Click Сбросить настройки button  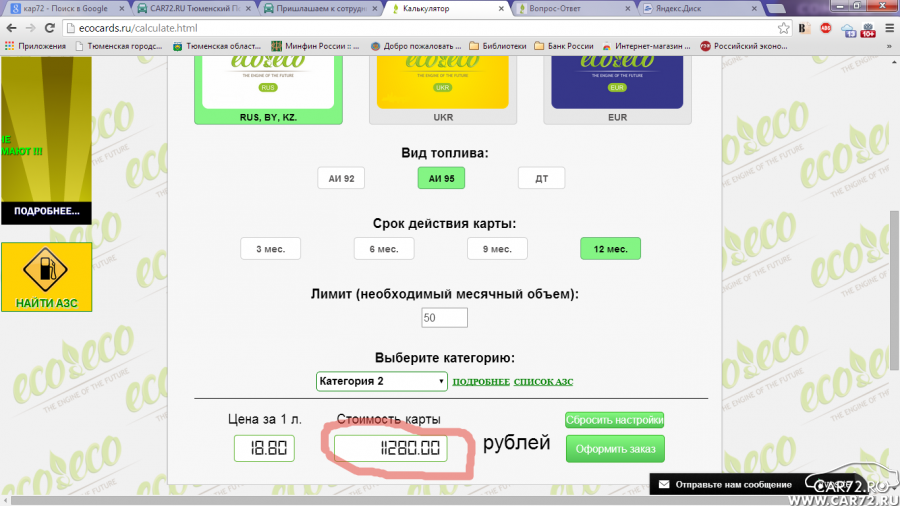tap(614, 420)
